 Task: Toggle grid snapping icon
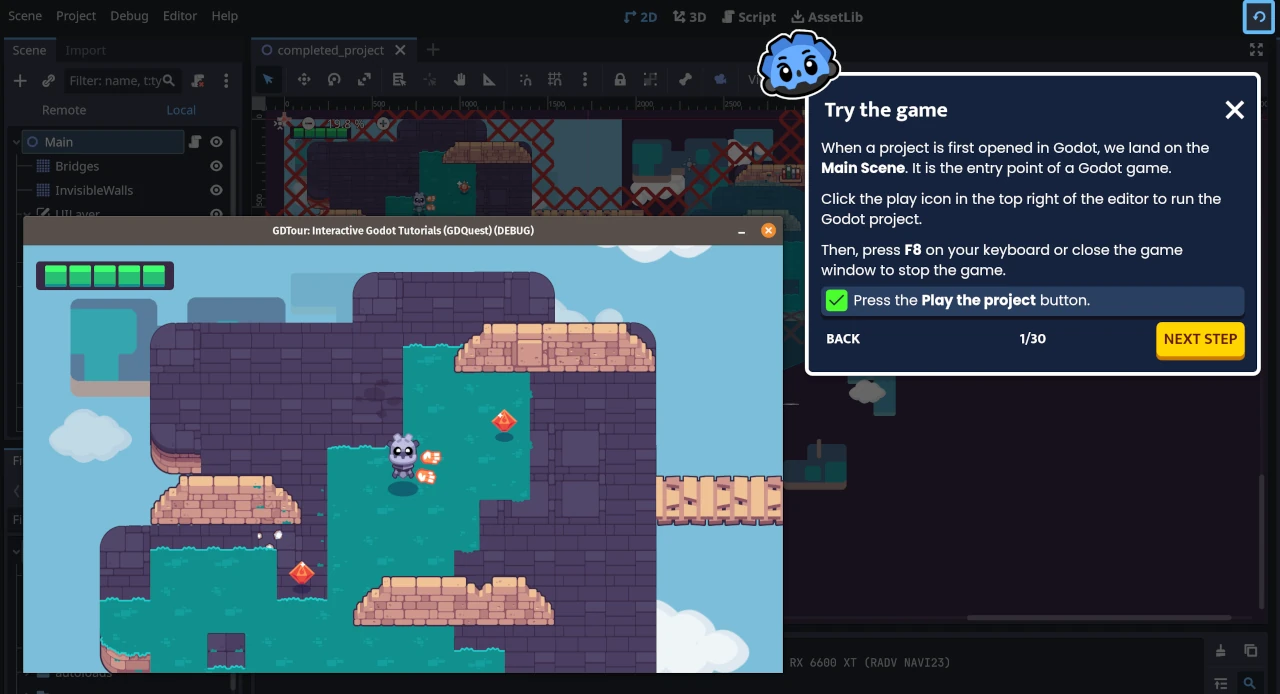click(x=555, y=80)
